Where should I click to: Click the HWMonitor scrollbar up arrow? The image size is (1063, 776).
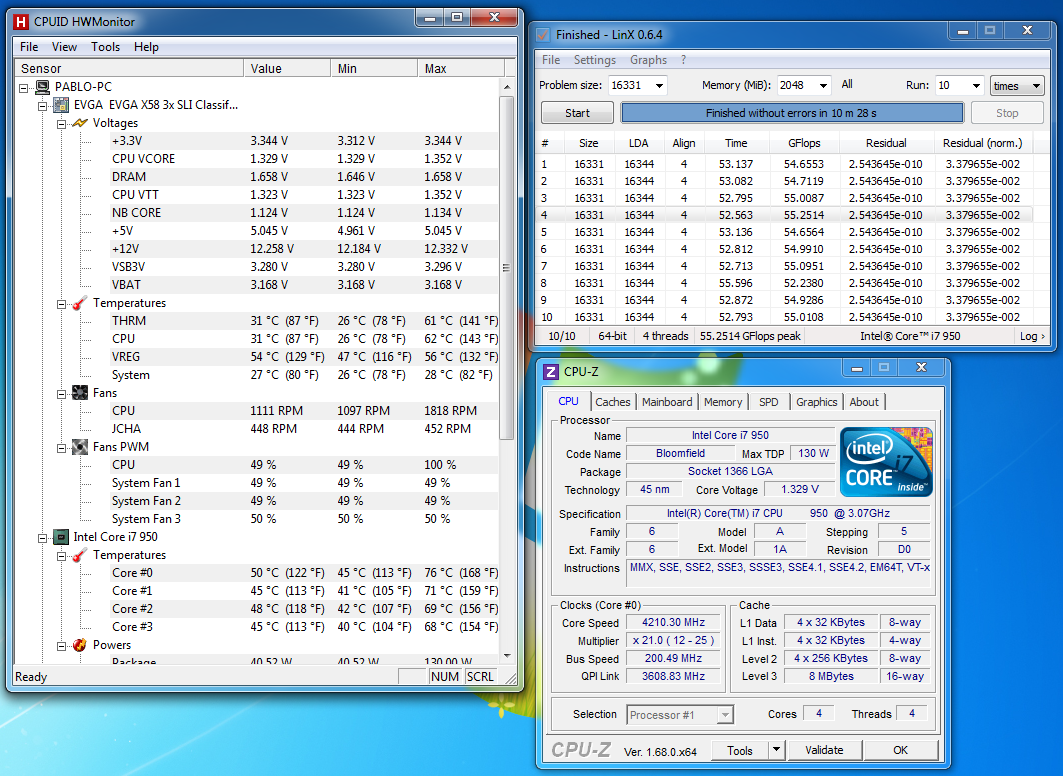point(506,87)
